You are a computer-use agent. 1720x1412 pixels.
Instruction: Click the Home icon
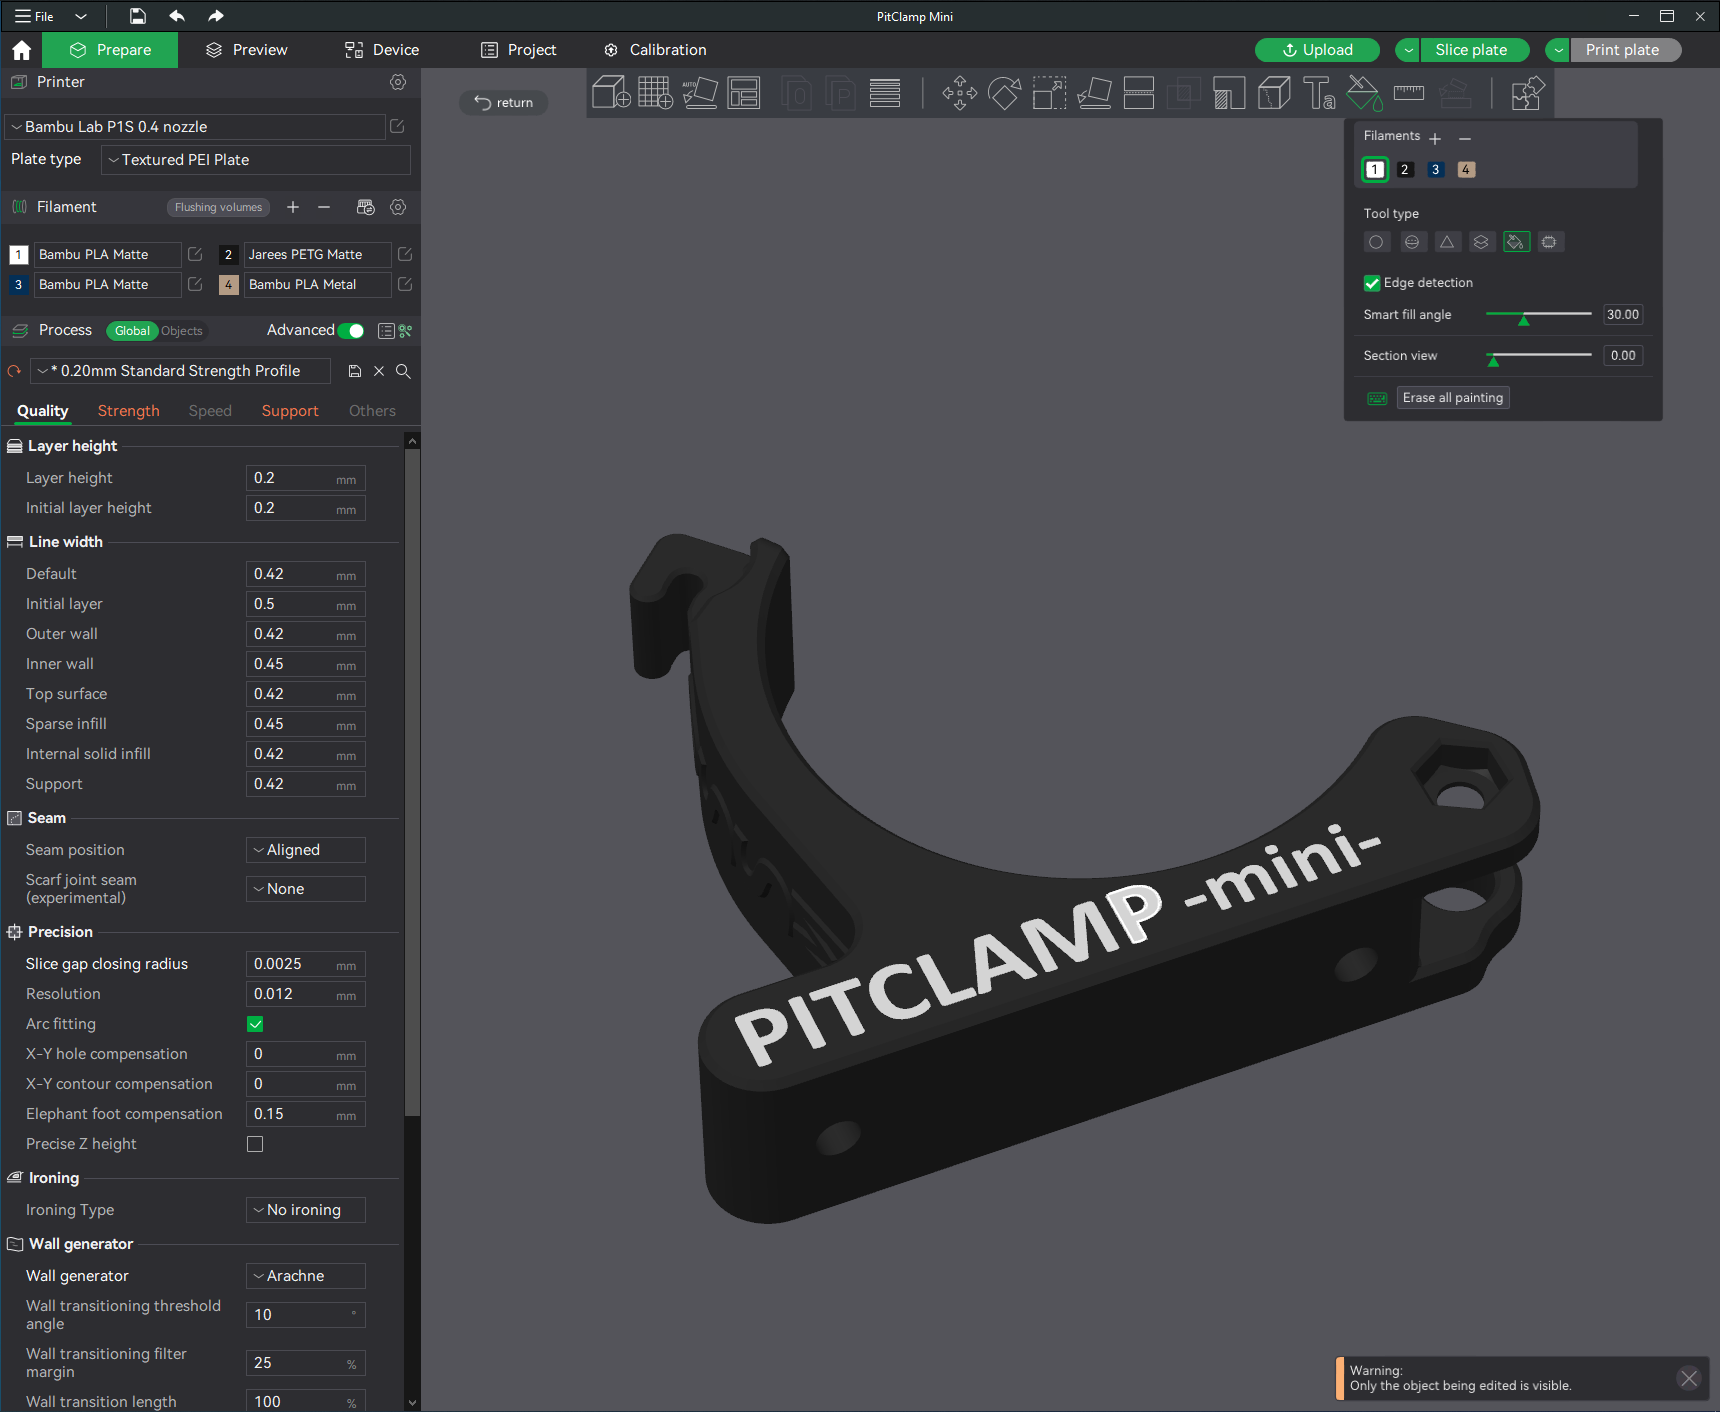click(22, 50)
